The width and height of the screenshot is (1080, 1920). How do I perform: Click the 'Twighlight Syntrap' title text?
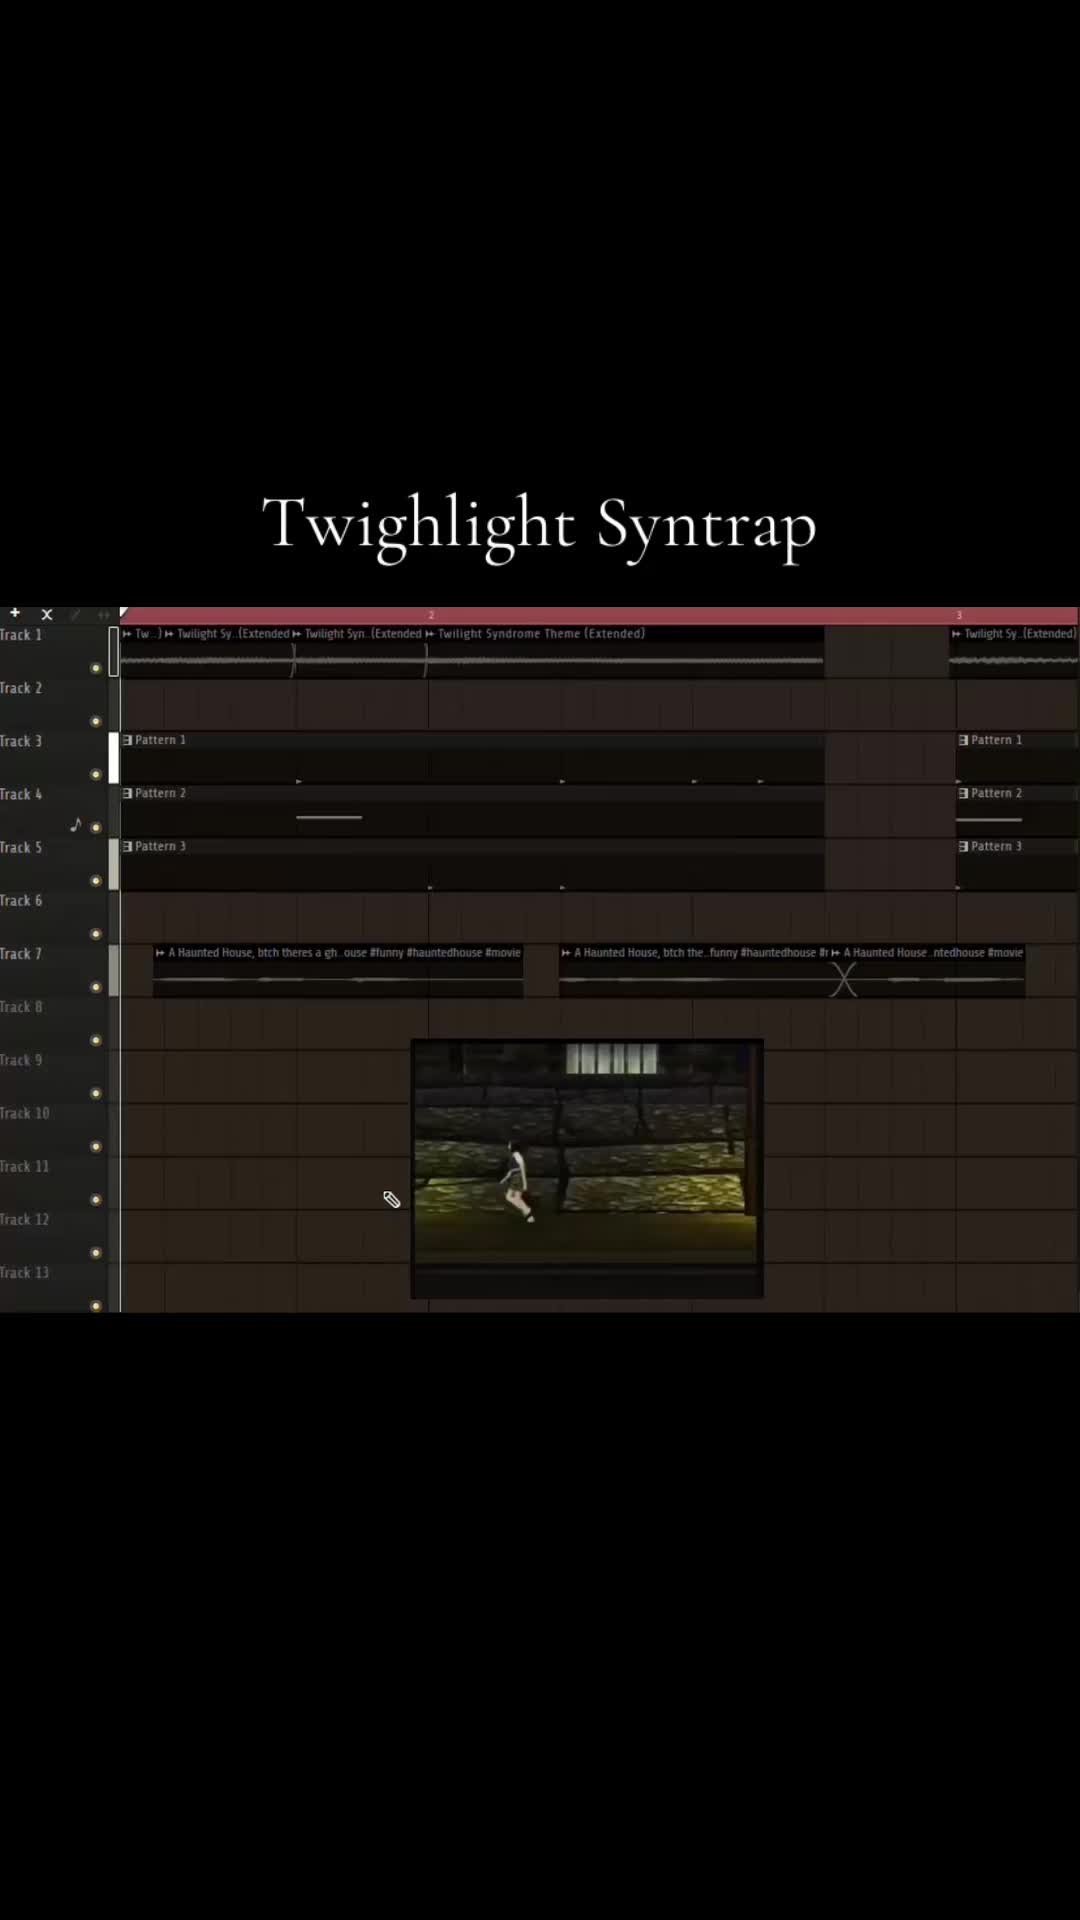[x=540, y=525]
